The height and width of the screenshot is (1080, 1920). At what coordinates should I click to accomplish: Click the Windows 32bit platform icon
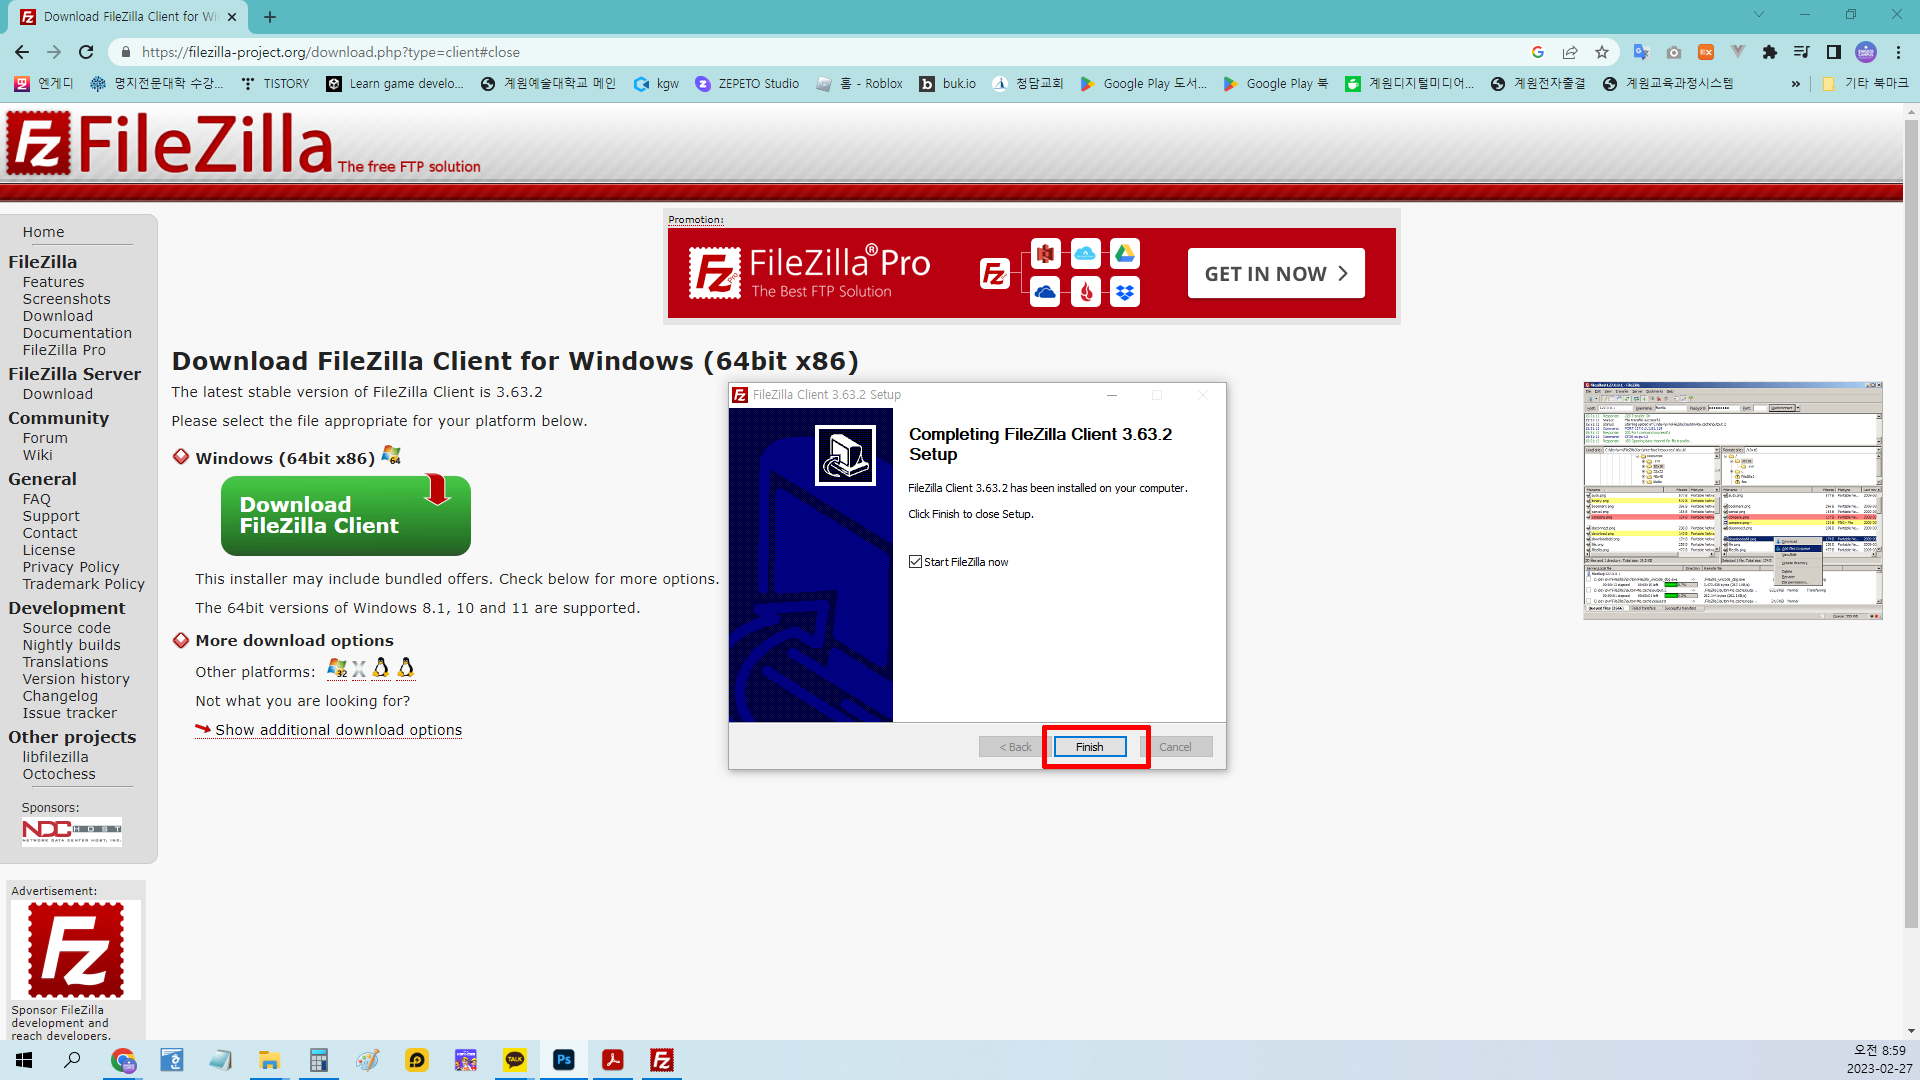(x=337, y=668)
